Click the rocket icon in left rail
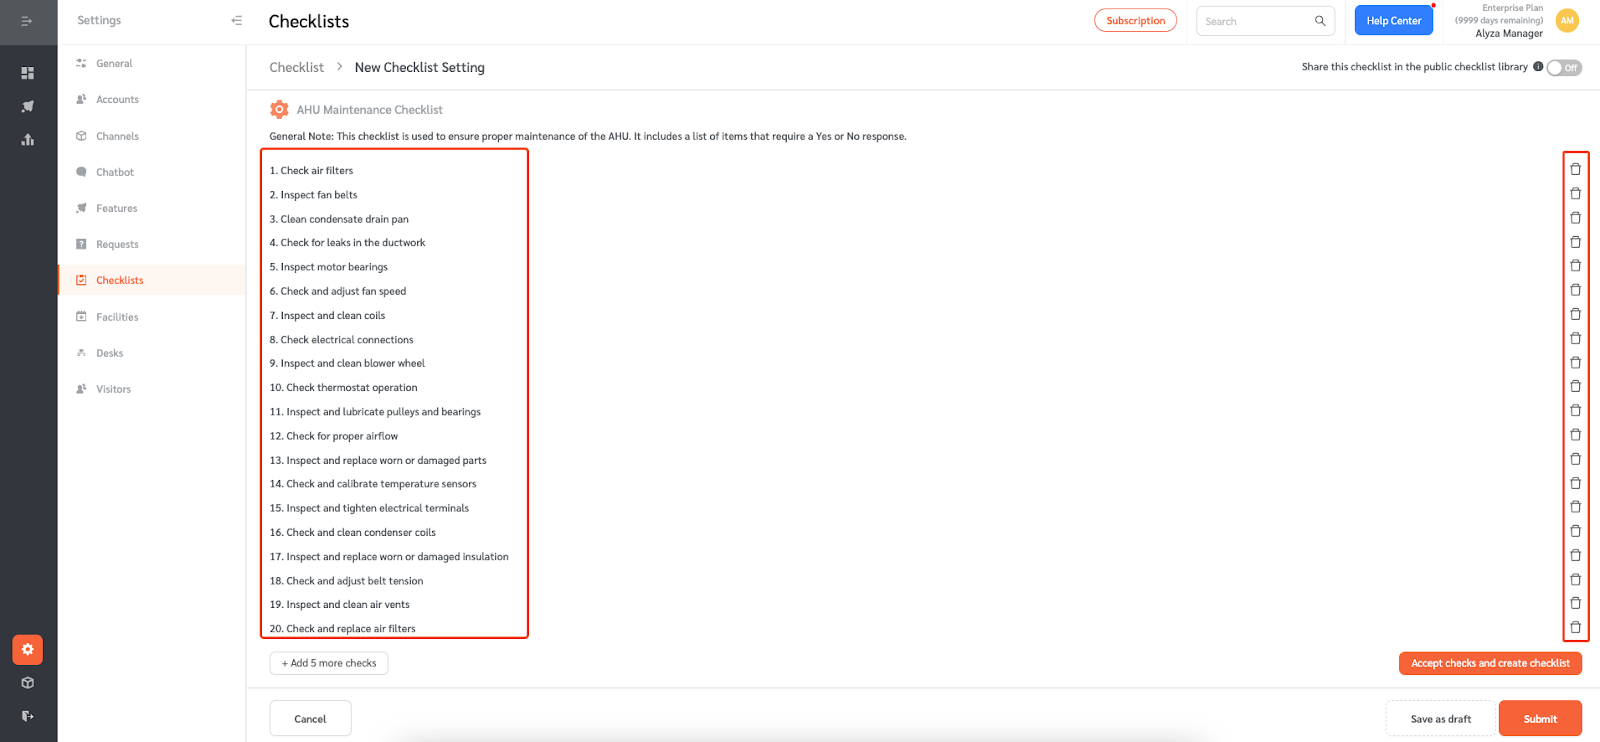 (x=28, y=106)
